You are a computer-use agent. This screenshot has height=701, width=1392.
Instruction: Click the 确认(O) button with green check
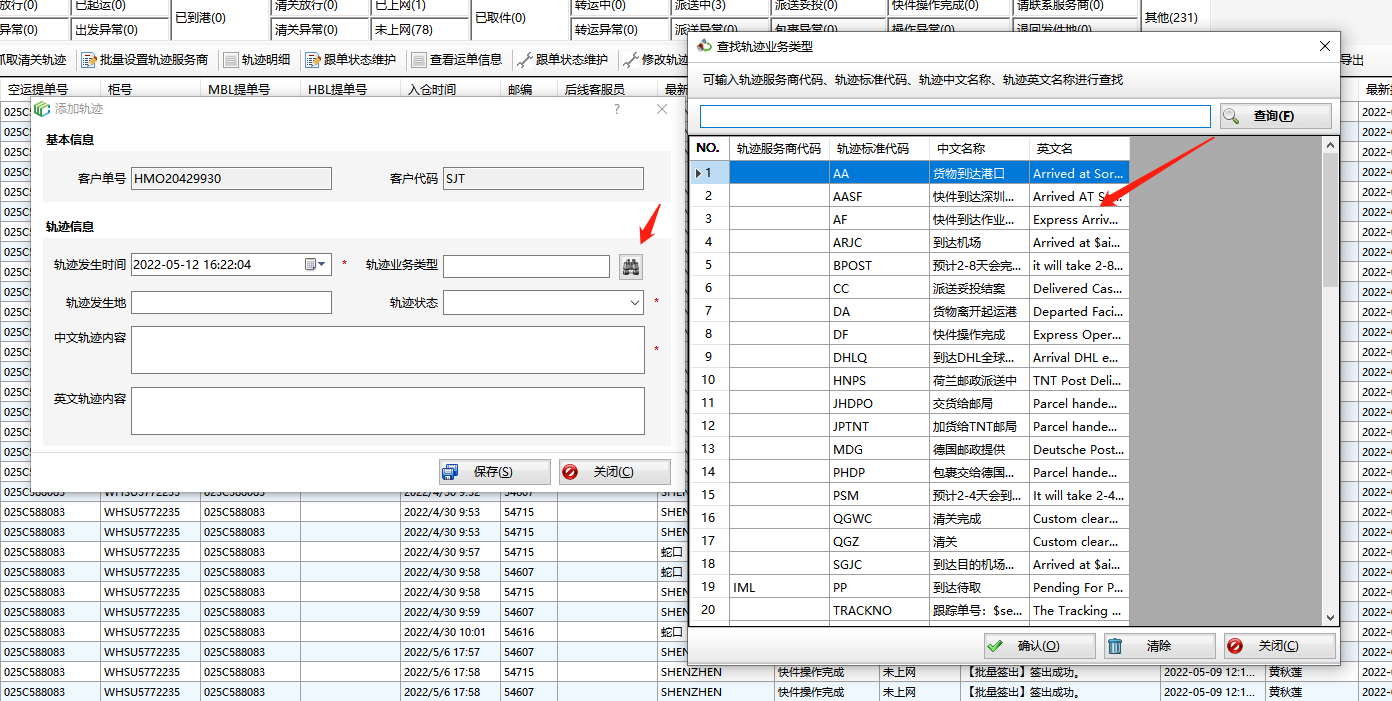pos(1039,646)
